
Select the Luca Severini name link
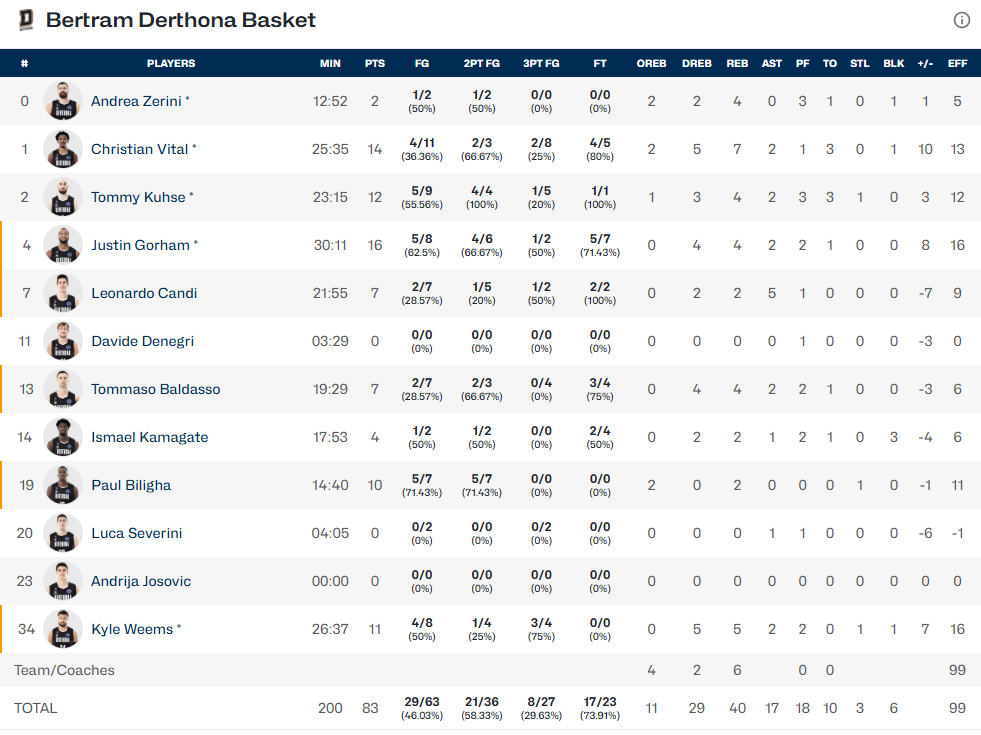coord(136,533)
